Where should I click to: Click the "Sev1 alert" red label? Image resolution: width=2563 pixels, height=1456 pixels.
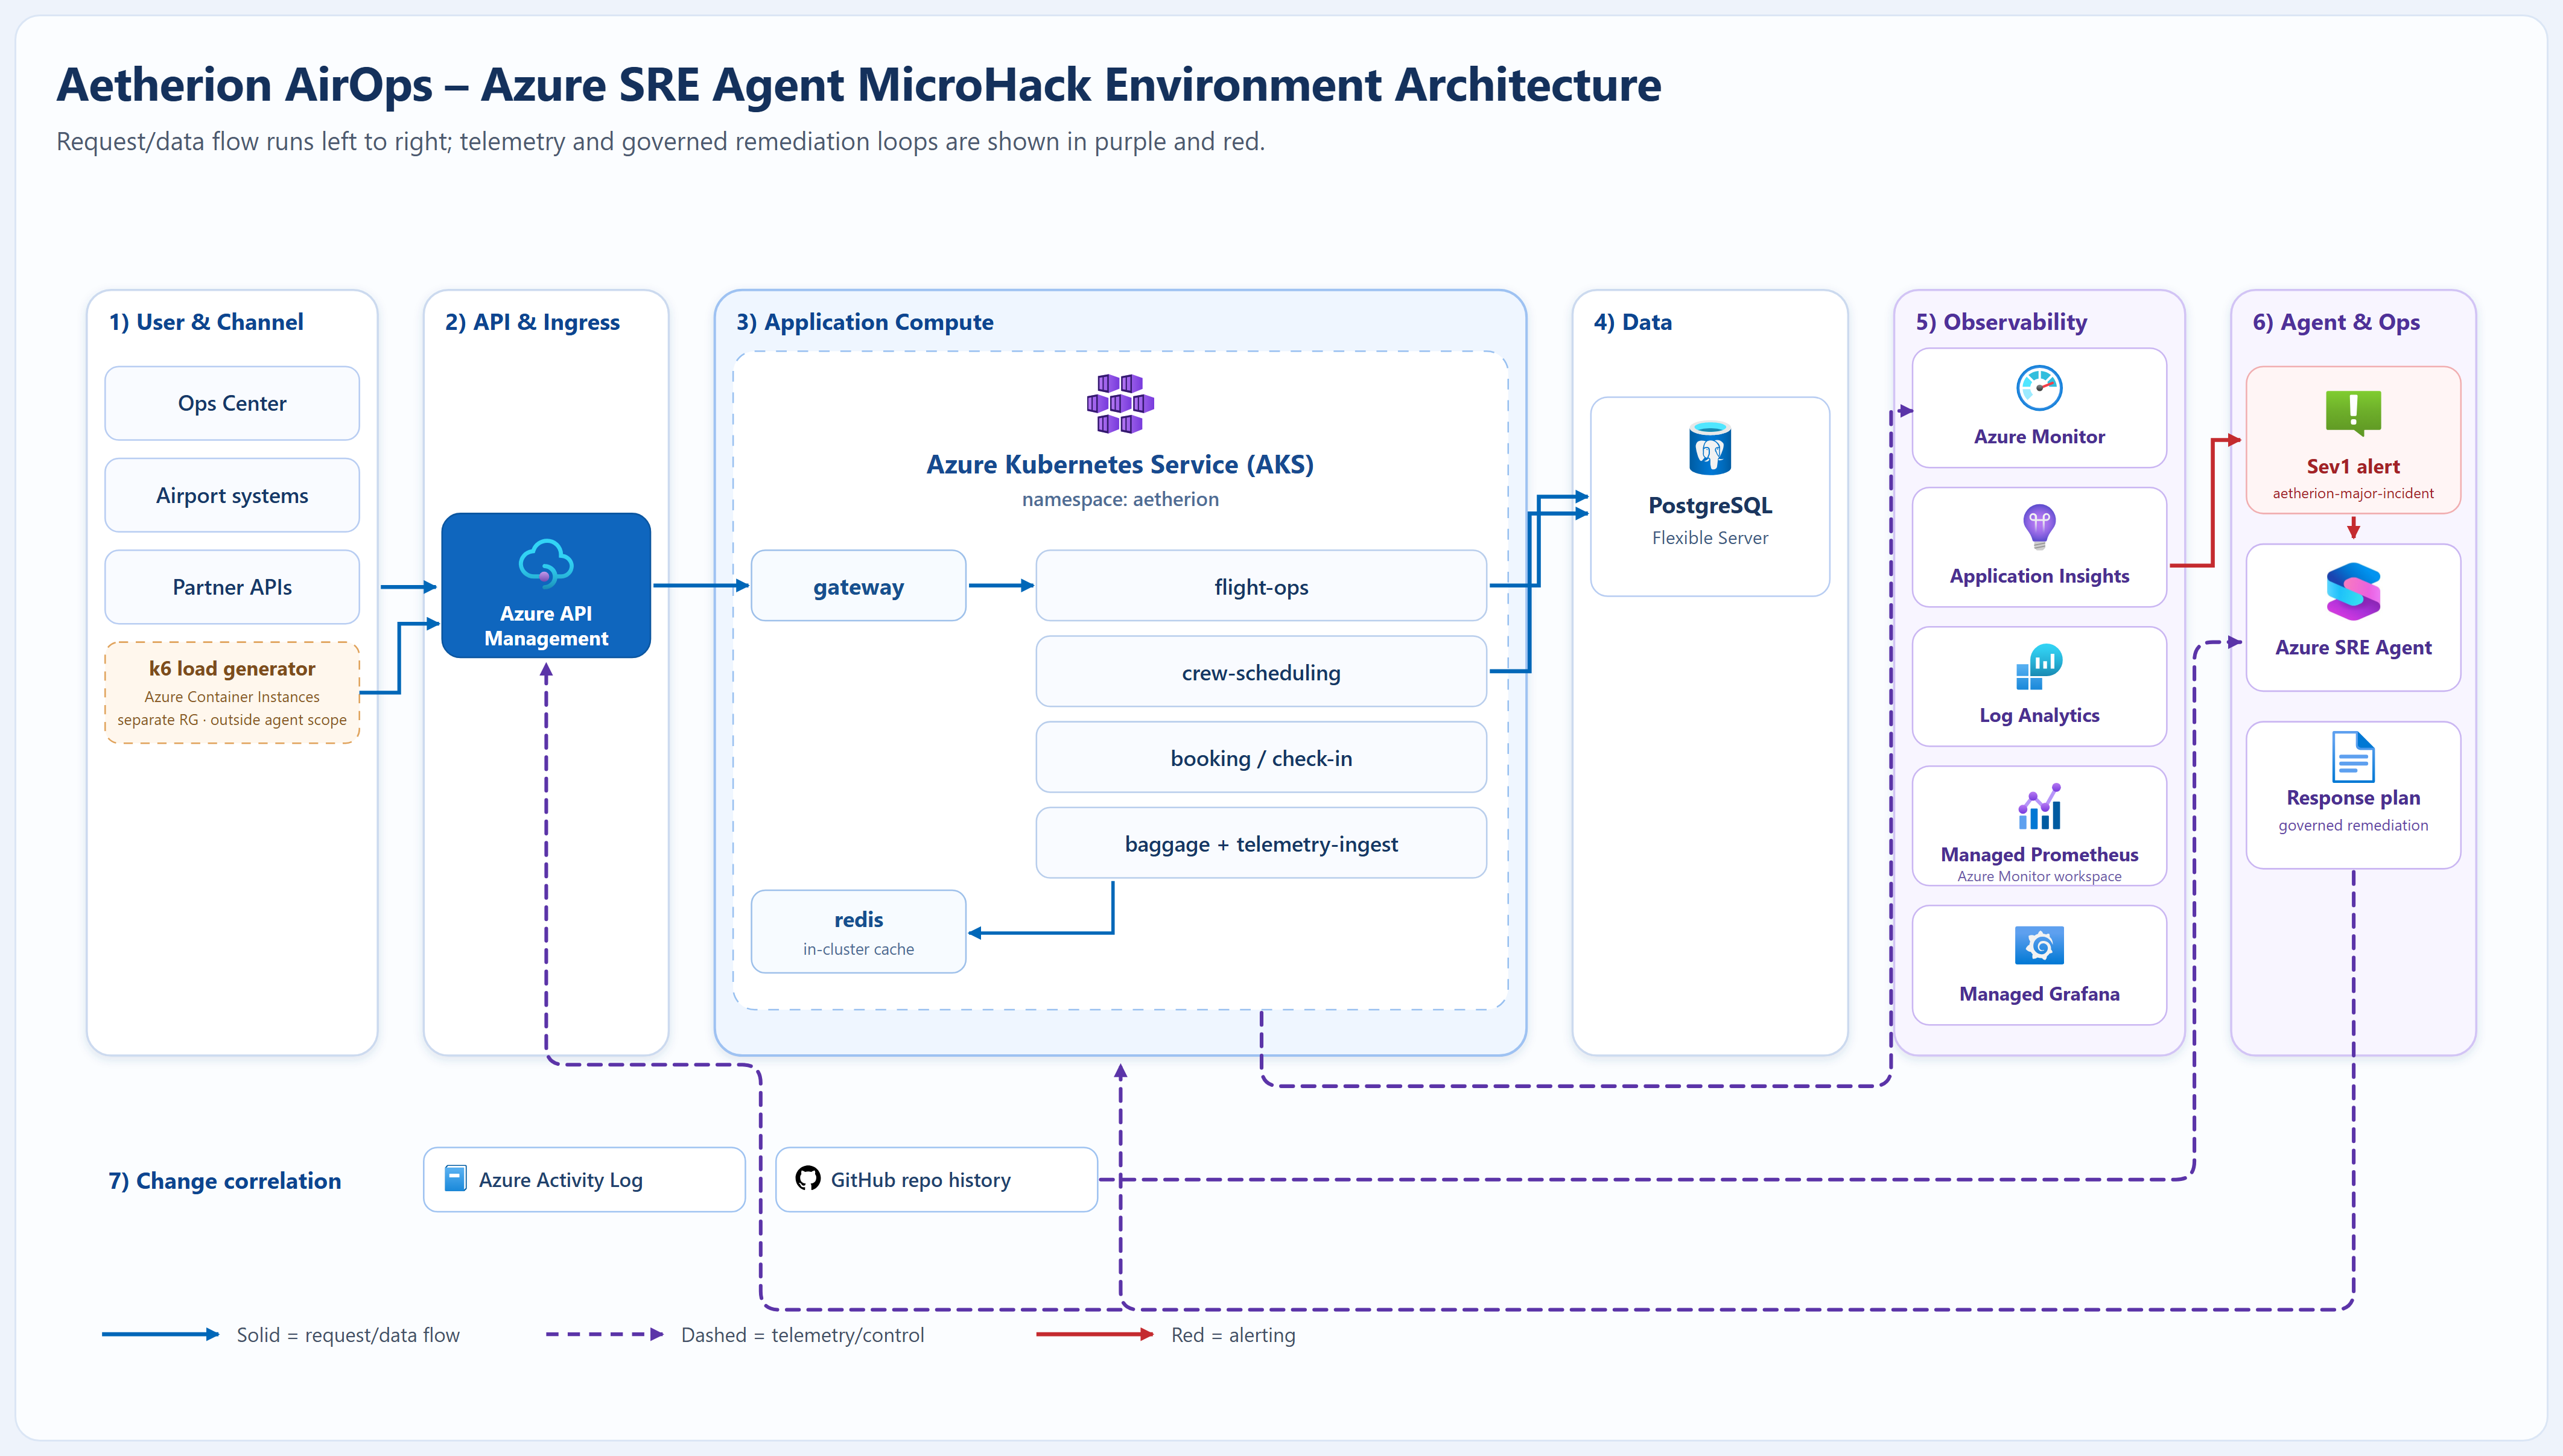(2353, 466)
